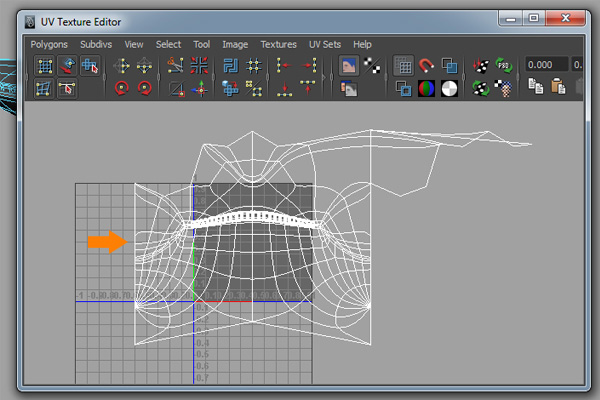This screenshot has height=400, width=600.
Task: Open the Polygons menu
Action: [50, 44]
